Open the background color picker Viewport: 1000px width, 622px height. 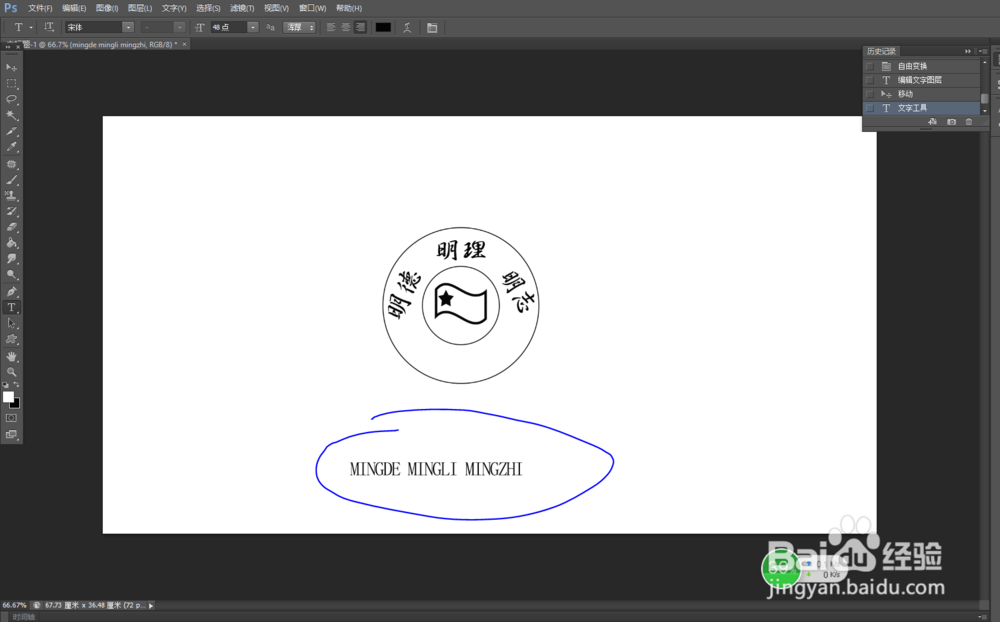click(16, 404)
